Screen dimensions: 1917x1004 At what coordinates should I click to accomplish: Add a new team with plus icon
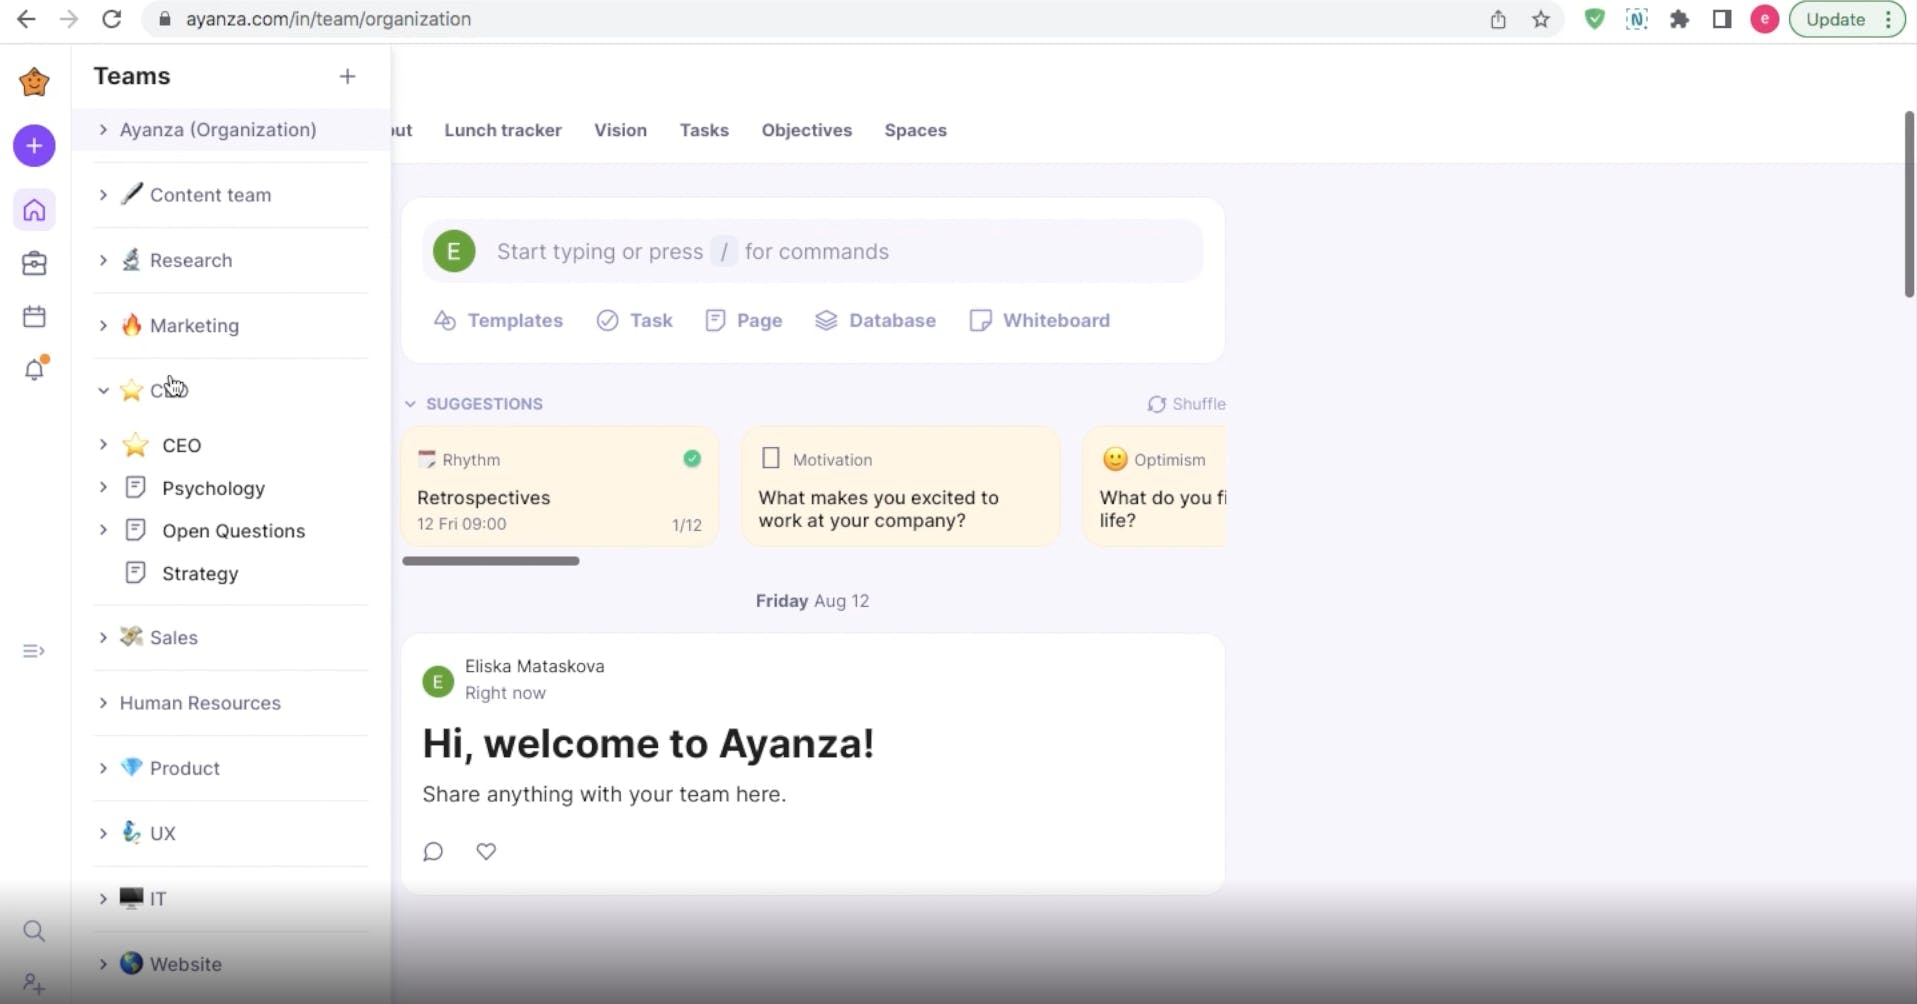tap(347, 76)
